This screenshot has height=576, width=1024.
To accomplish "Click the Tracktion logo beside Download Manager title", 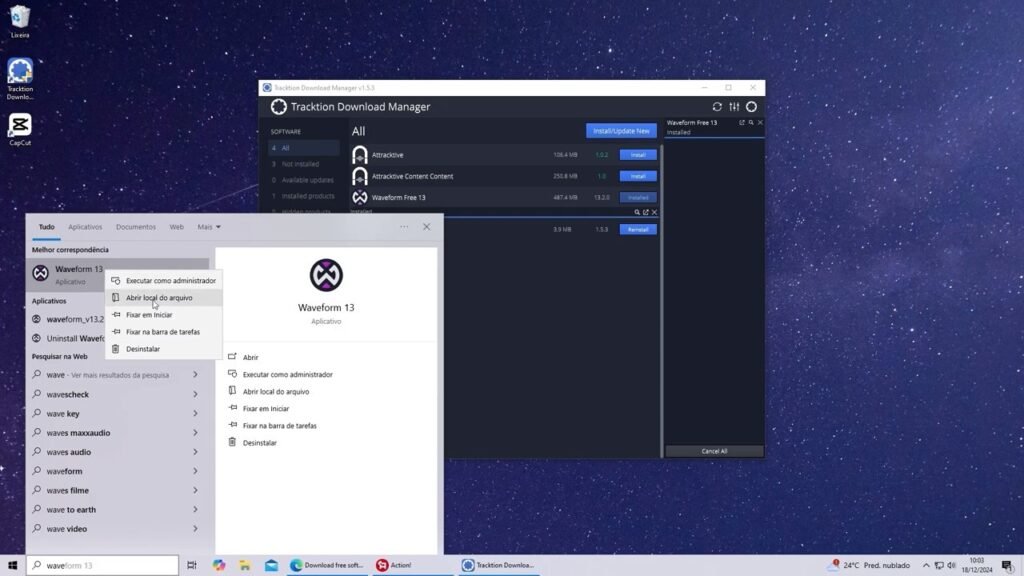I will (x=279, y=106).
